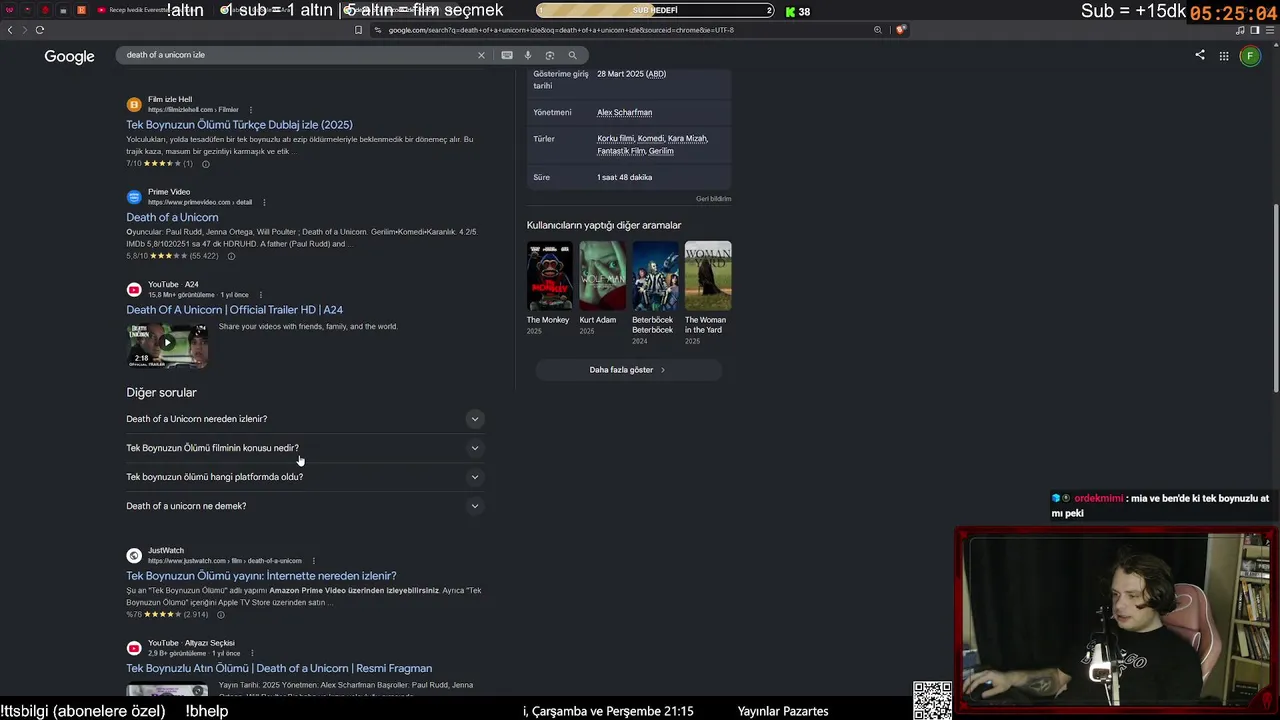Submit search with the magnifier icon
Screen dimensions: 1280x720
[x=572, y=55]
